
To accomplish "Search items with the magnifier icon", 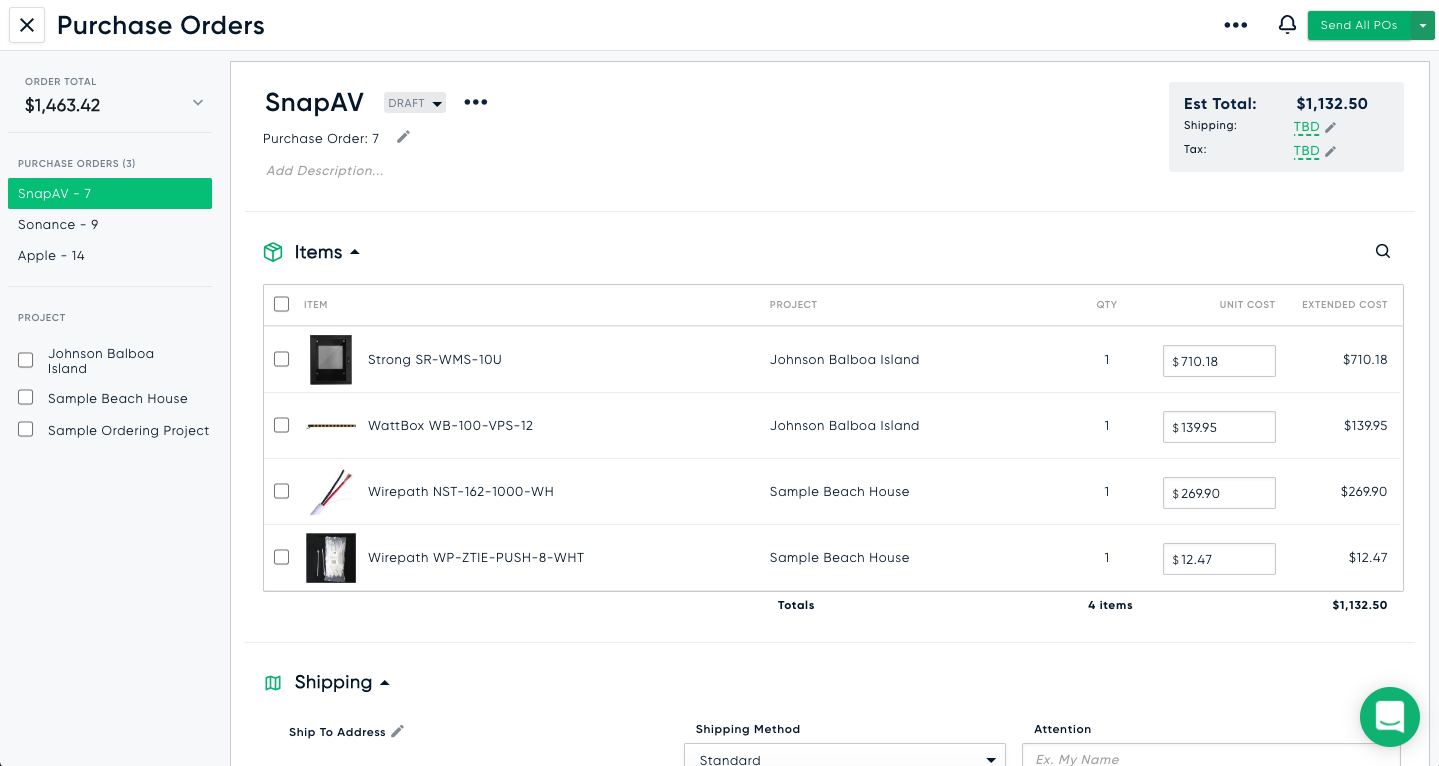I will tap(1383, 251).
